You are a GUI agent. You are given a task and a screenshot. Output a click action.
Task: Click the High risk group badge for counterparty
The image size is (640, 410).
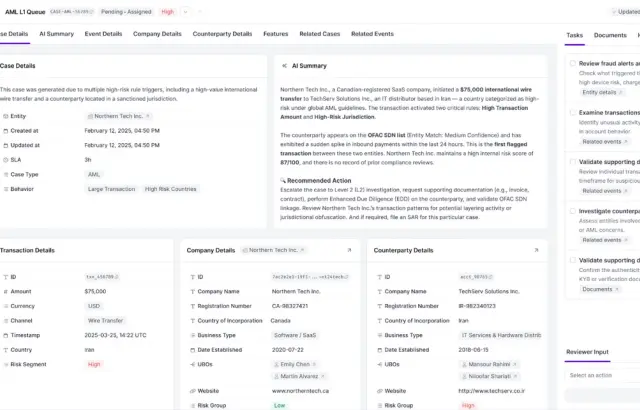coord(468,406)
